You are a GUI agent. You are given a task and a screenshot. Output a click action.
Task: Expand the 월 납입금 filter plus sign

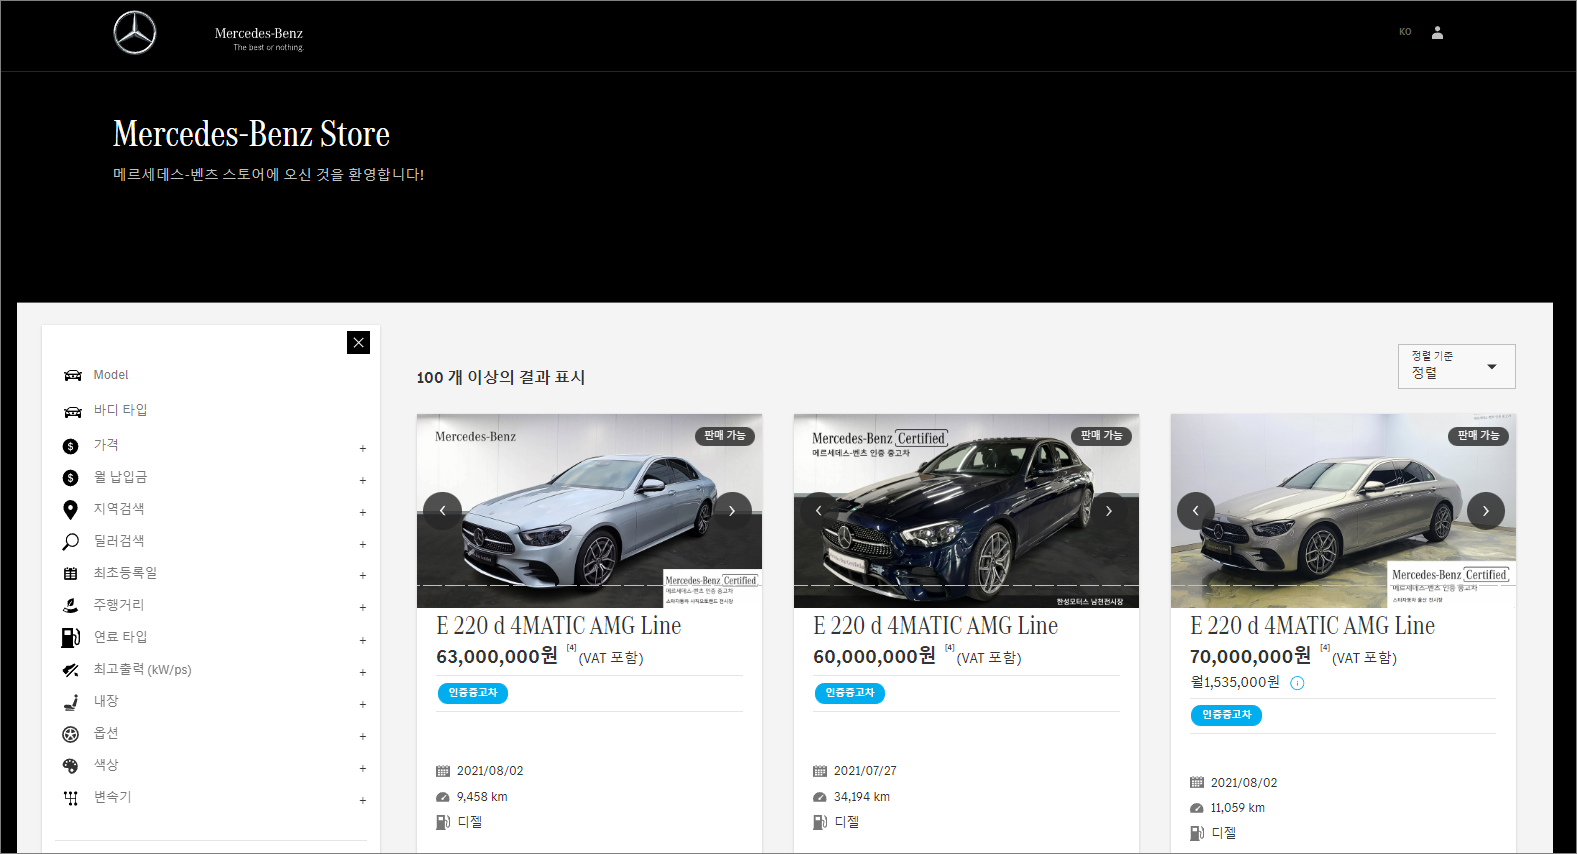pos(363,480)
